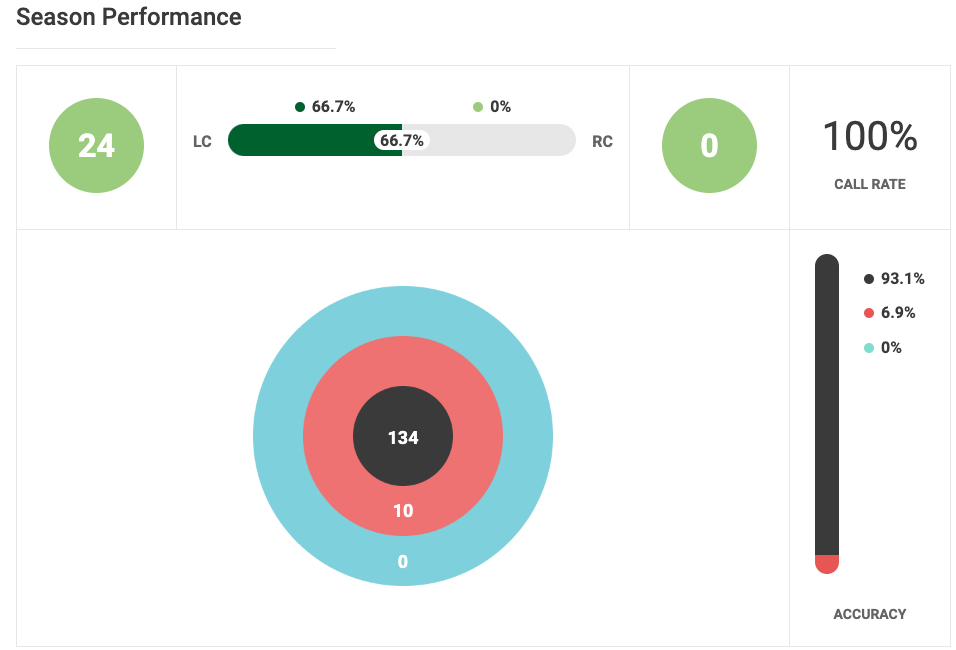This screenshot has width=956, height=650.
Task: Click the LC label
Action: (202, 142)
